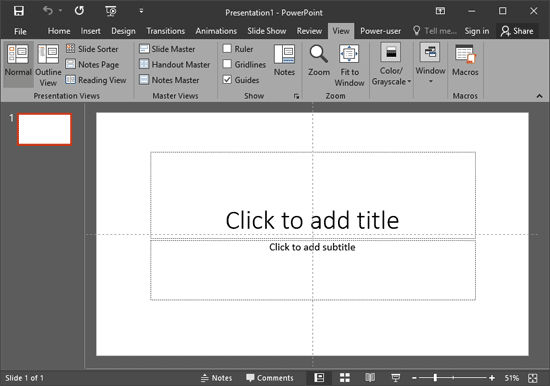This screenshot has width=550, height=386.
Task: Open Macros
Action: pyautogui.click(x=465, y=60)
